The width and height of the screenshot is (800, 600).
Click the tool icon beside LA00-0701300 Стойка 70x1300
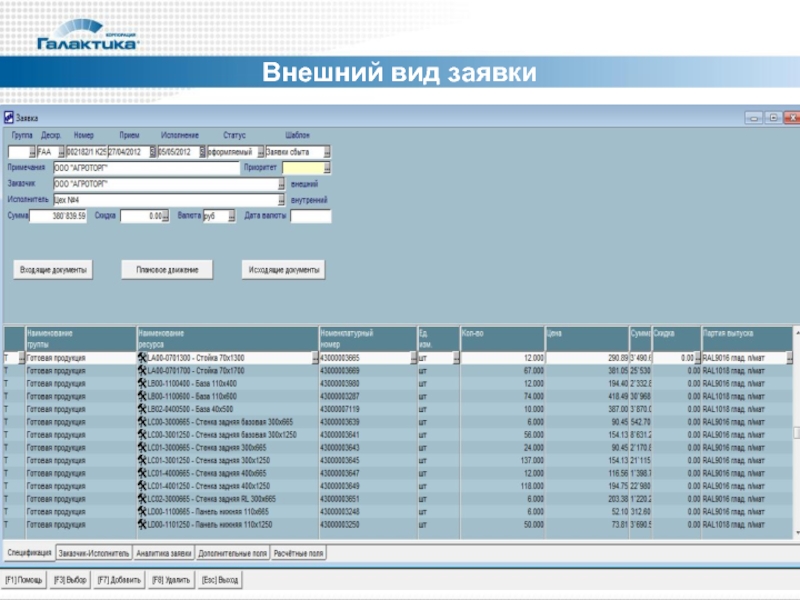(141, 358)
